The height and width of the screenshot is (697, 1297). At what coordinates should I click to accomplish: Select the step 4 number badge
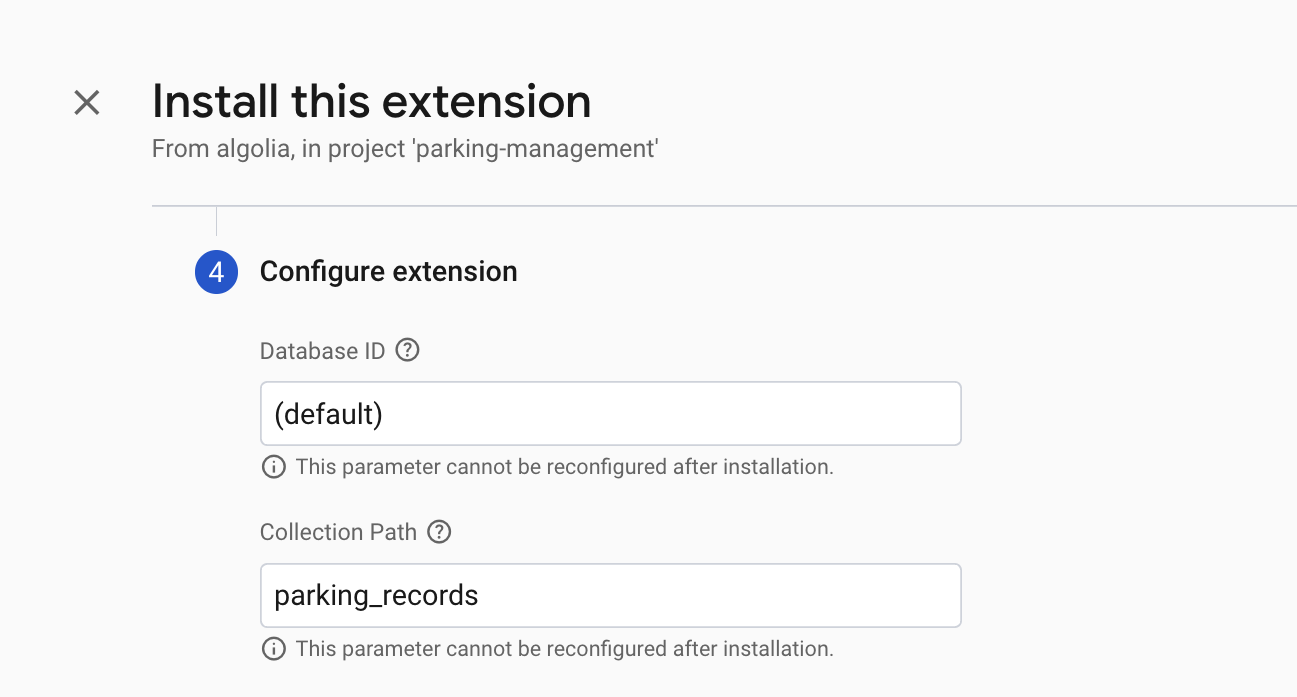216,272
